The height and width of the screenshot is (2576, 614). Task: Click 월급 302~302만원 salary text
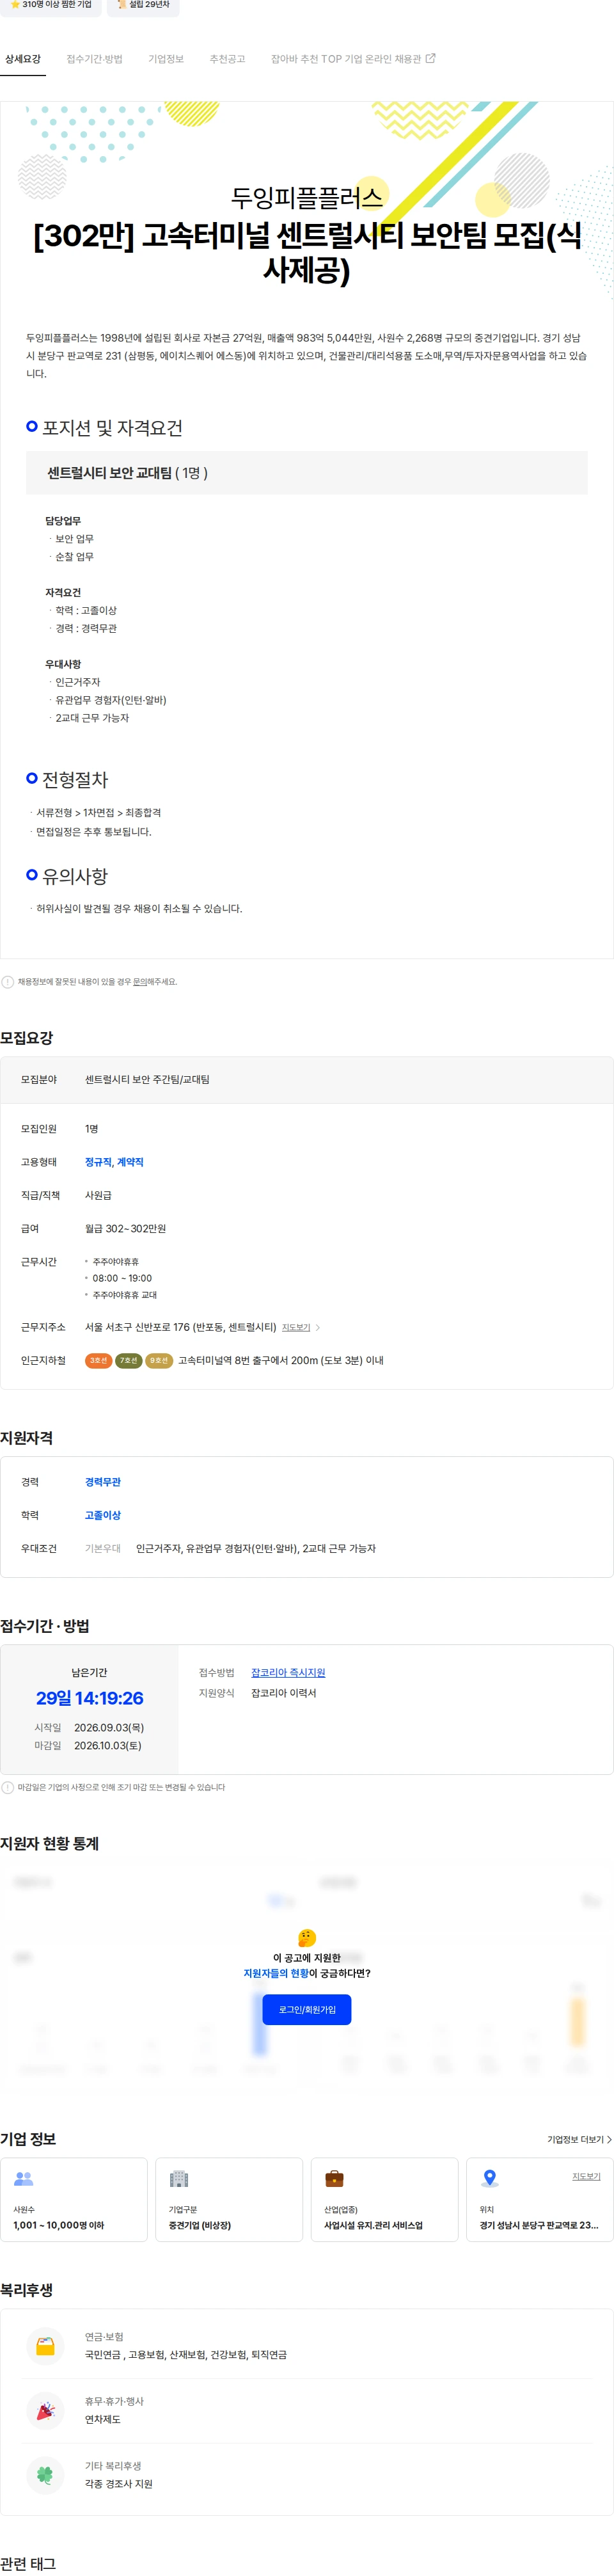(x=125, y=1228)
